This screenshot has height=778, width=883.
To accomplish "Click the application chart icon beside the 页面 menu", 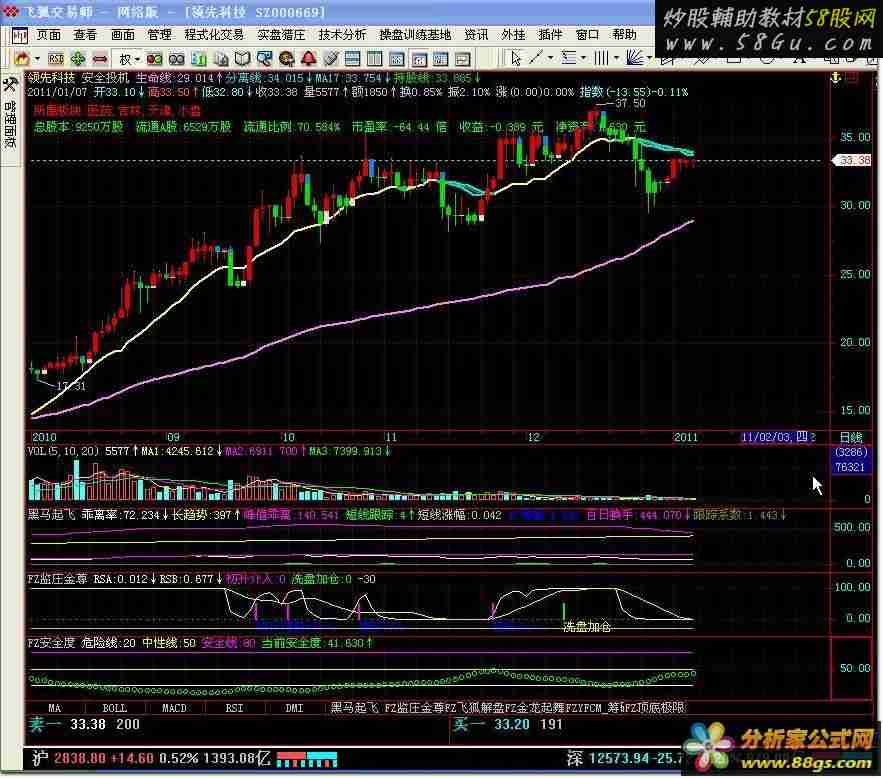I will [x=20, y=35].
